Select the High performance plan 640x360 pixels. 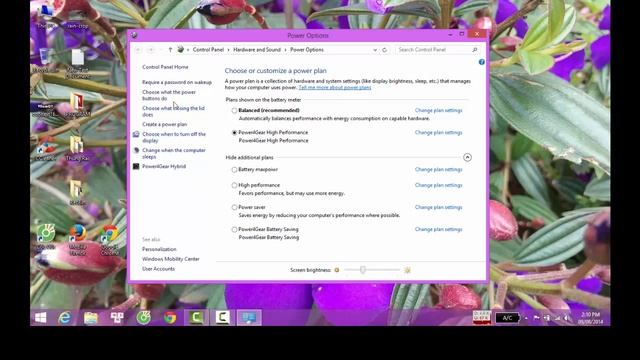point(234,185)
